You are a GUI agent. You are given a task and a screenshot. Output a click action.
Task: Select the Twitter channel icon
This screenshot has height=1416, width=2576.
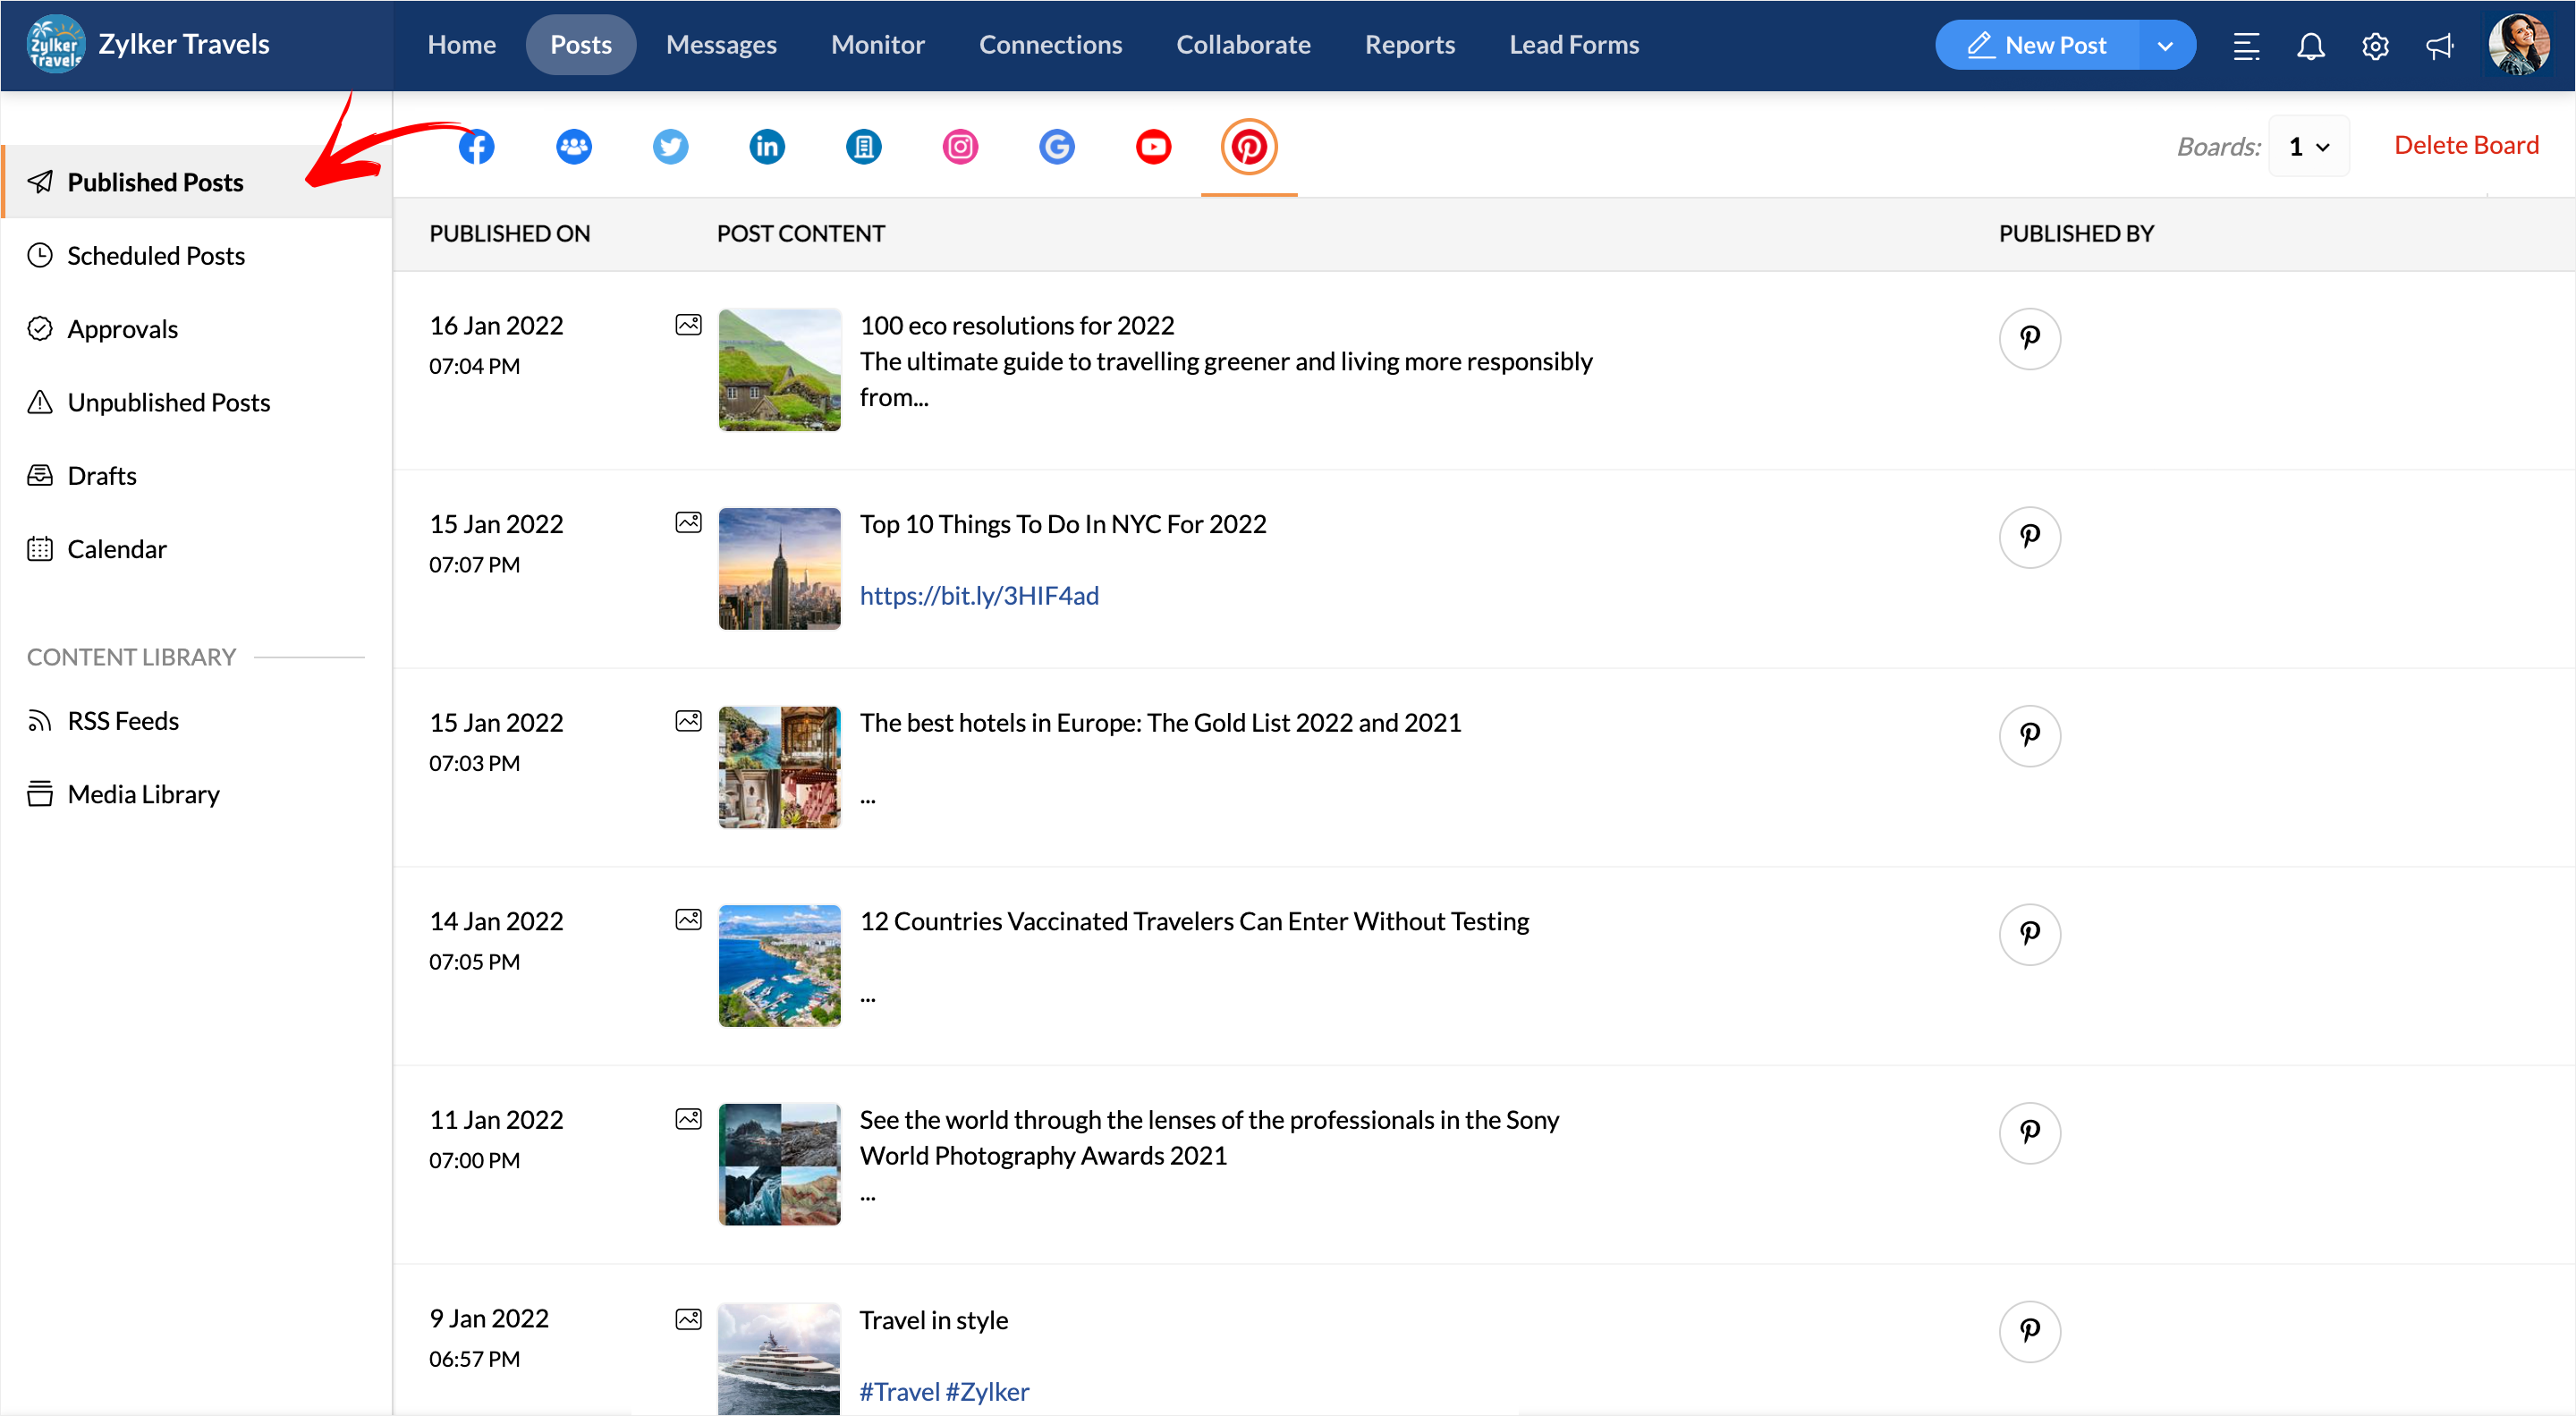click(x=670, y=147)
